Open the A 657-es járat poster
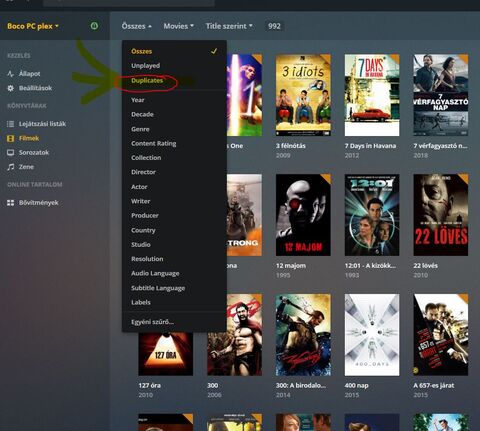The image size is (480, 431). click(441, 335)
